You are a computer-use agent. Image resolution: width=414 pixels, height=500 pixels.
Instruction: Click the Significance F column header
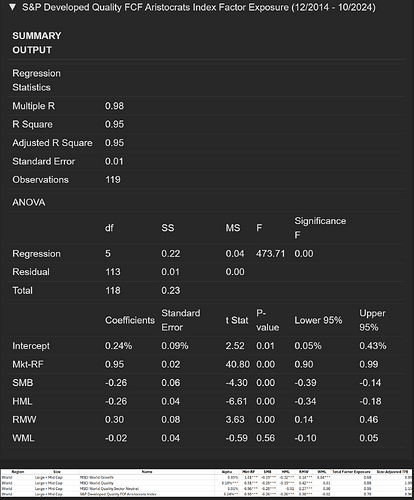(320, 228)
